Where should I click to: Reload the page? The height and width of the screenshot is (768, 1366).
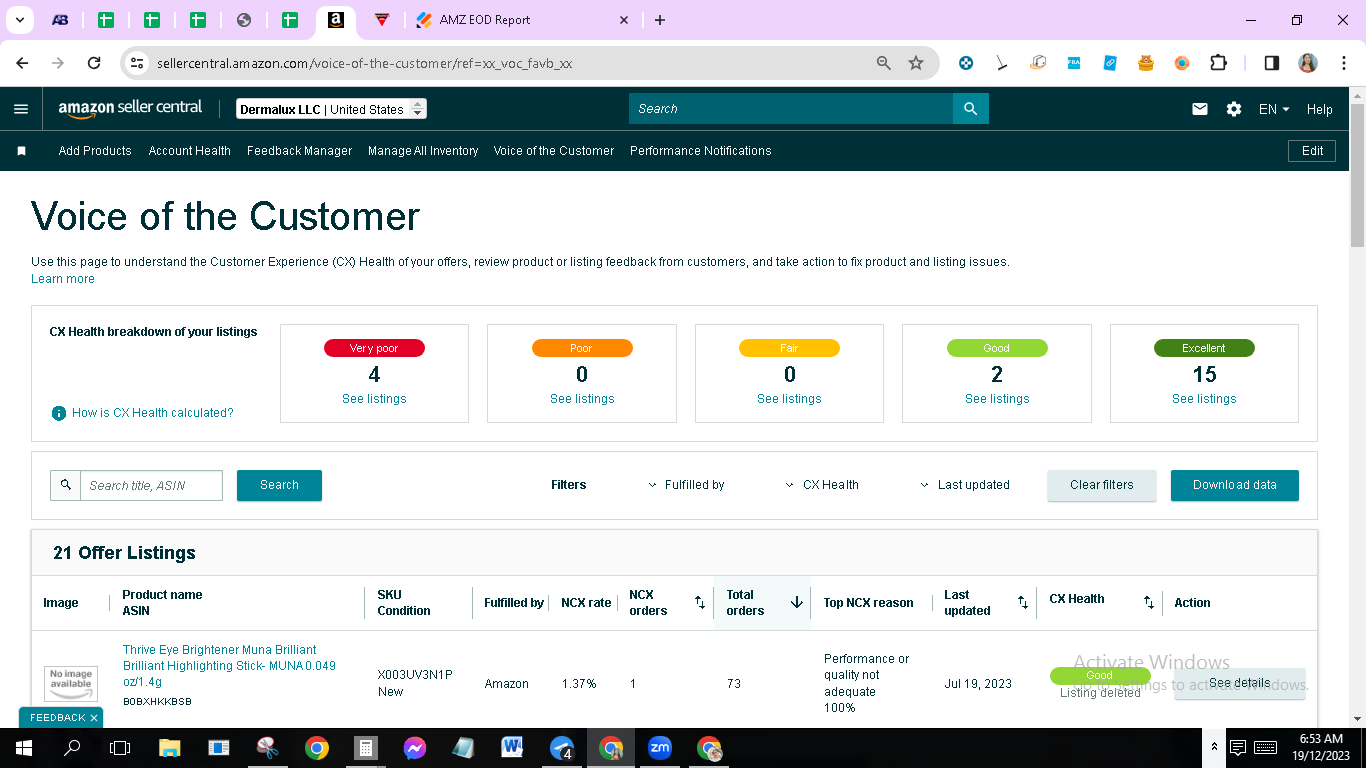94,63
